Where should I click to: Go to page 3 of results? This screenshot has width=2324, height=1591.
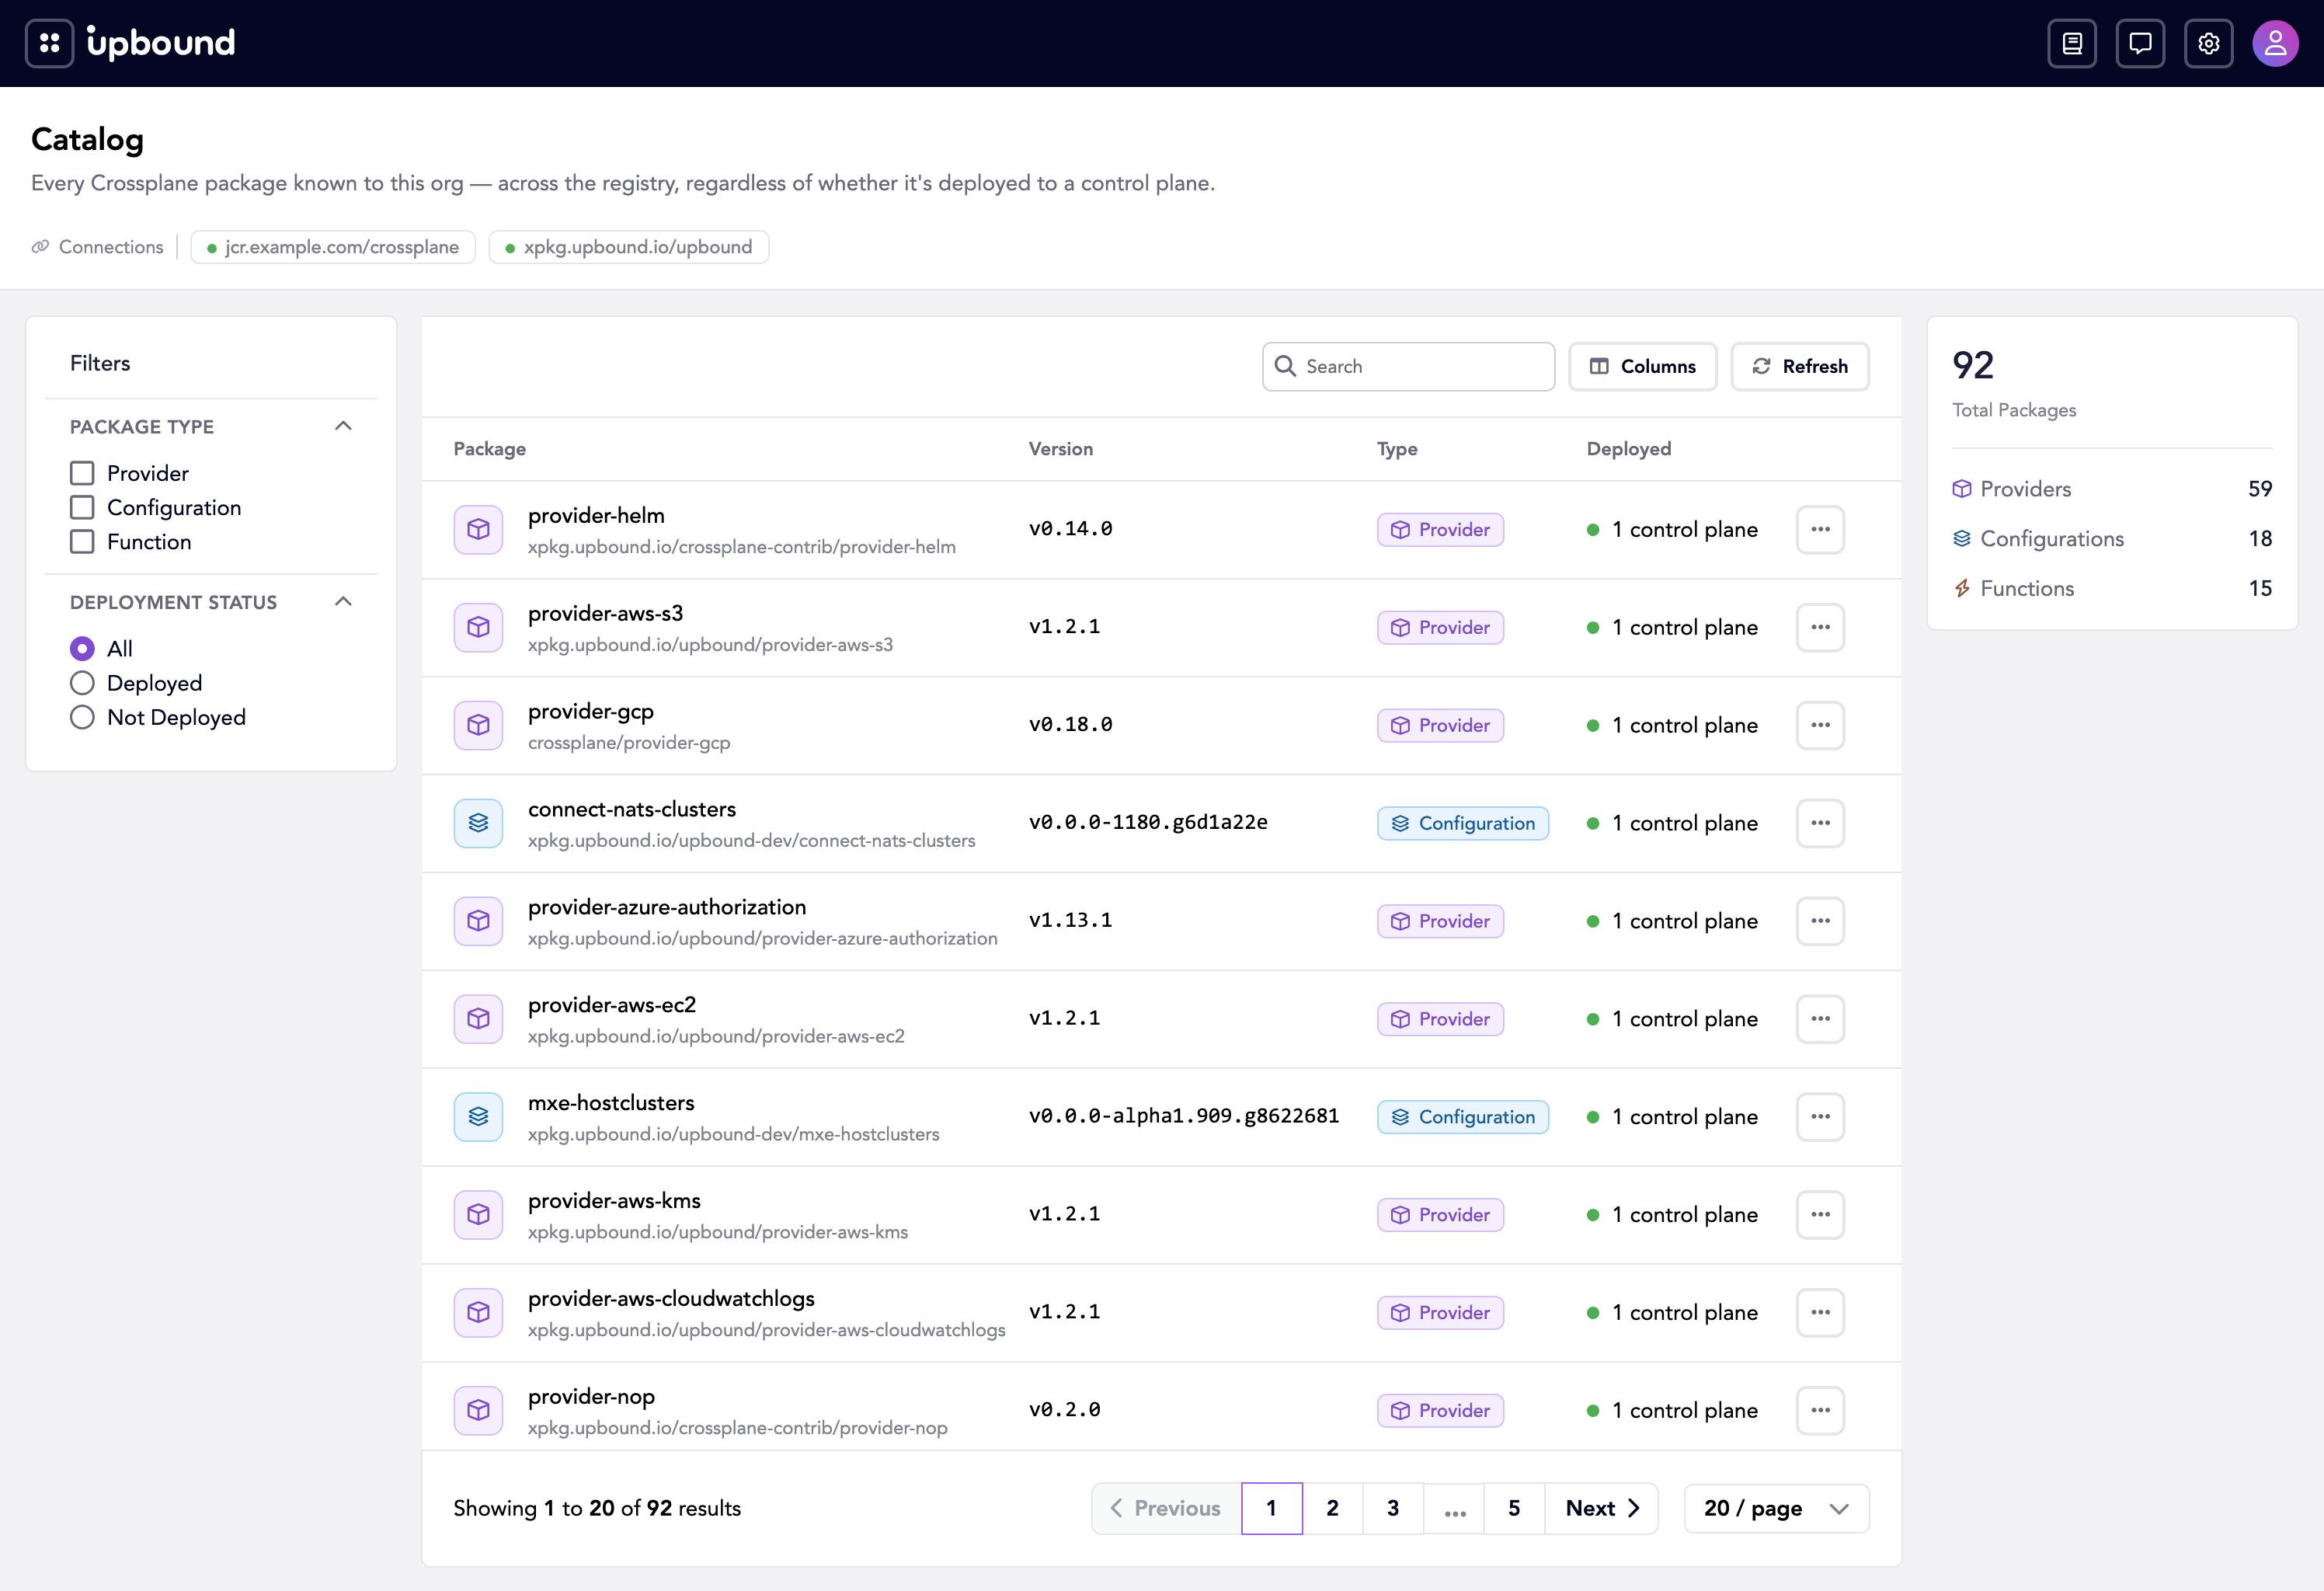click(x=1393, y=1508)
